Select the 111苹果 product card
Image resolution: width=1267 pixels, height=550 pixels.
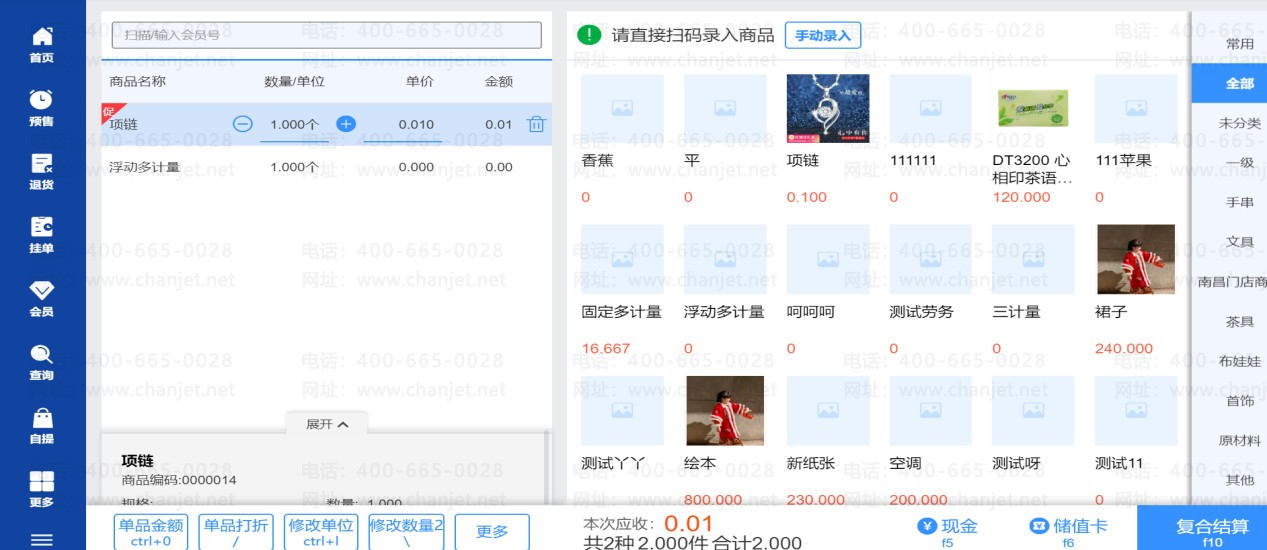click(x=1136, y=140)
